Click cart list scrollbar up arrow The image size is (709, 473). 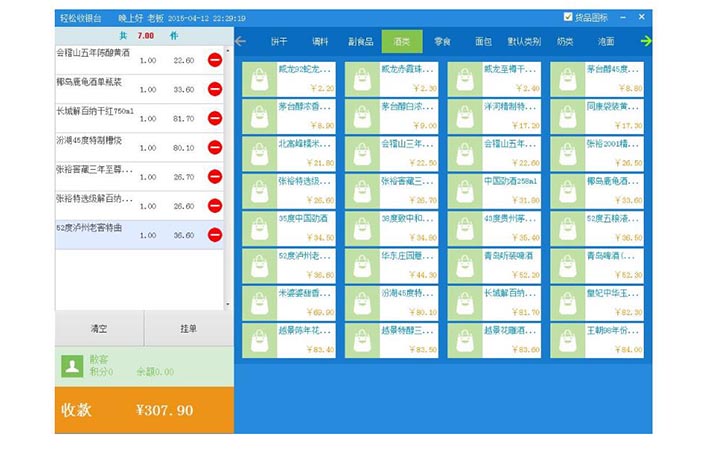tap(228, 51)
